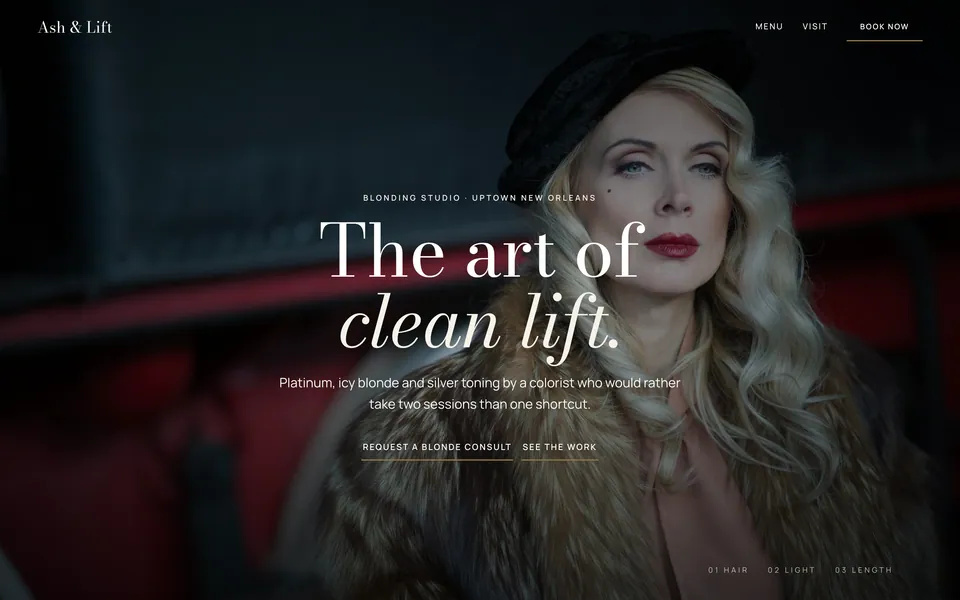Open the Ash & Lift logo link

pyautogui.click(x=75, y=27)
